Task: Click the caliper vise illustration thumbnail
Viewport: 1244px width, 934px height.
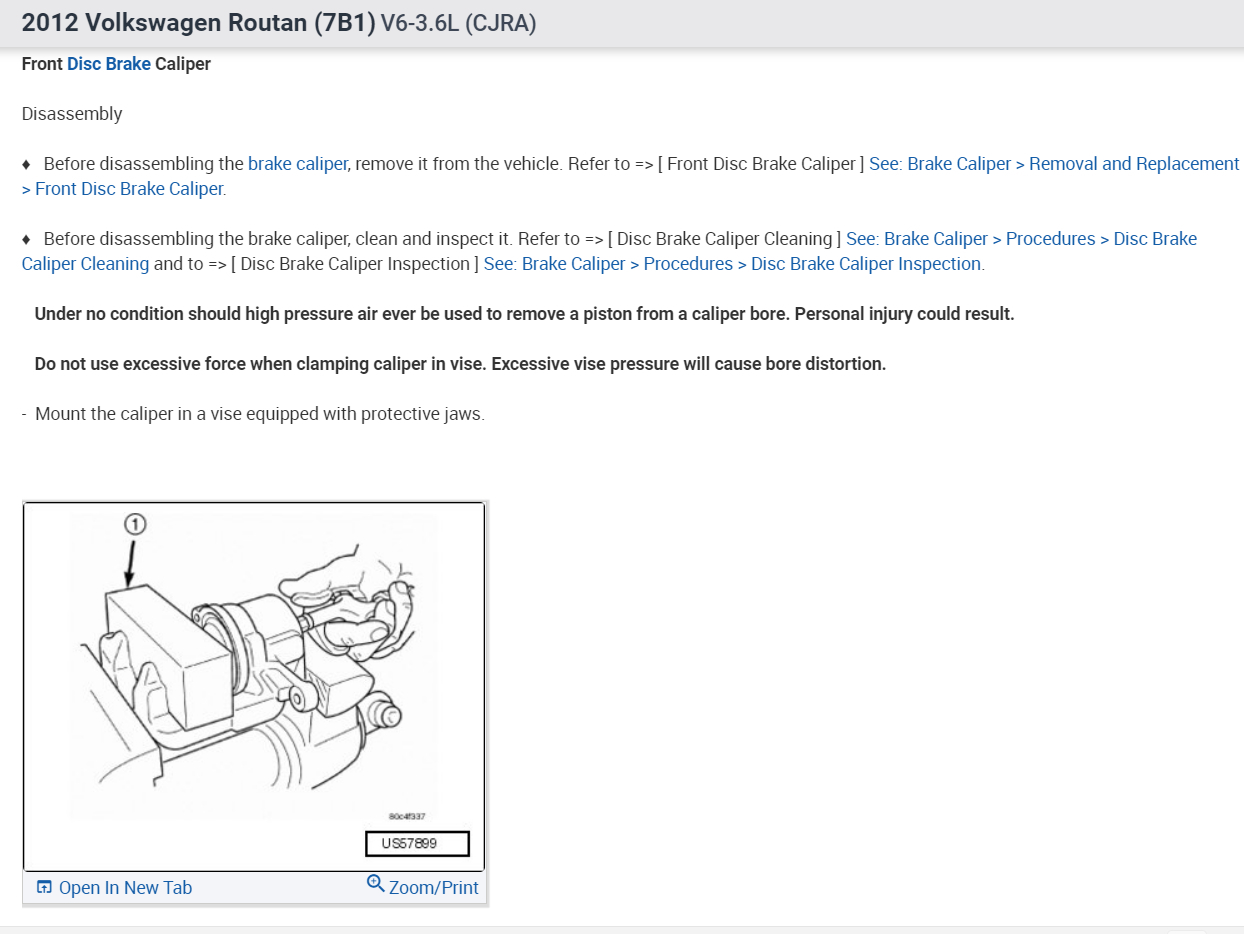Action: pos(254,686)
